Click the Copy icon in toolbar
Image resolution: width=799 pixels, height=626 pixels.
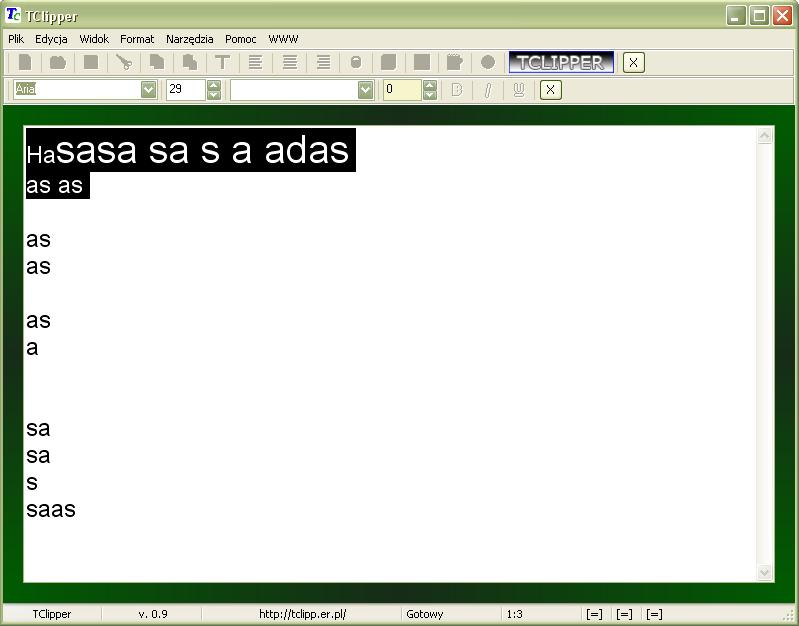[x=157, y=62]
